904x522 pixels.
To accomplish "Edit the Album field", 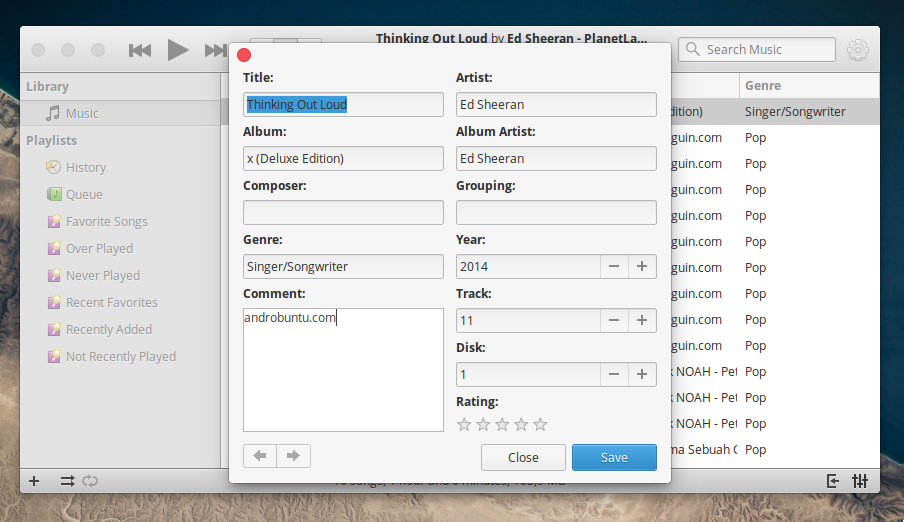I will tap(343, 158).
